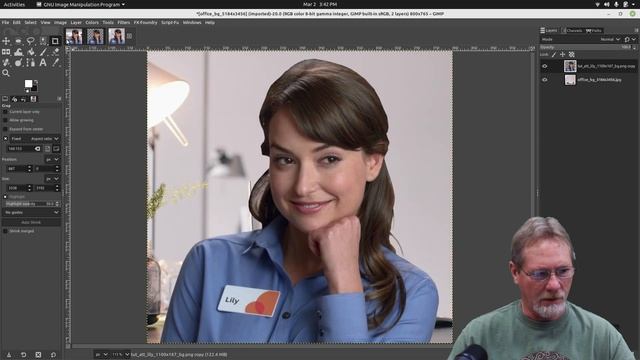This screenshot has width=640, height=360.
Task: Select the Text tool
Action: point(43,62)
